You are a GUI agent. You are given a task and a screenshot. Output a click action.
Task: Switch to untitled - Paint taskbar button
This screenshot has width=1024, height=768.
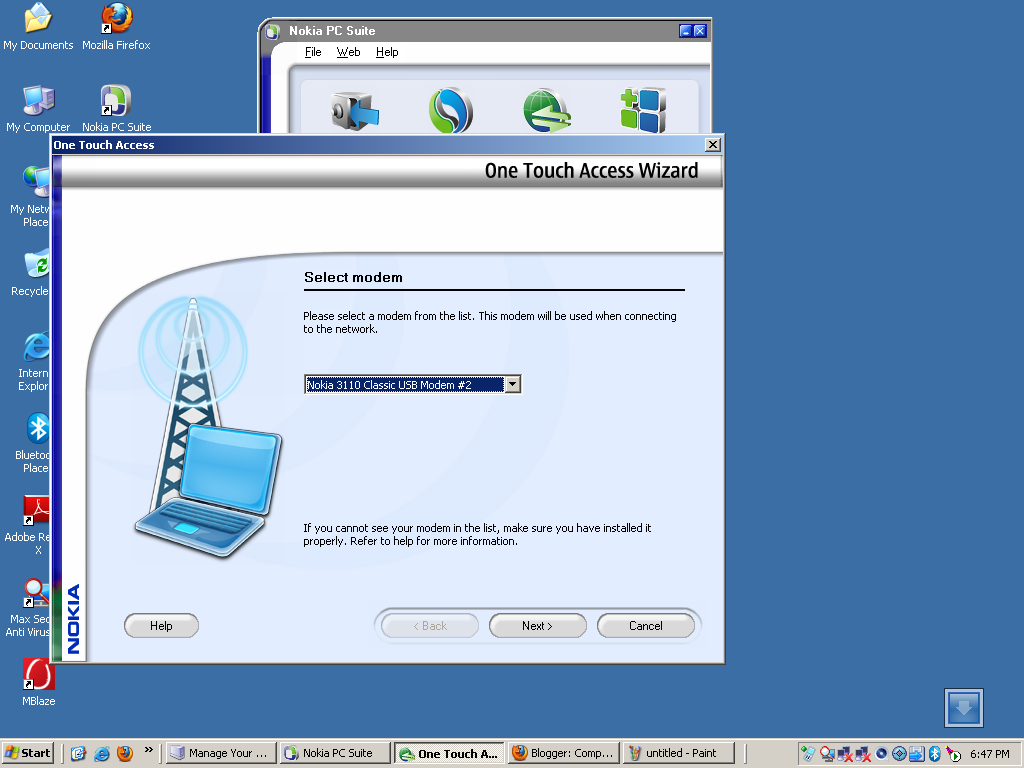pyautogui.click(x=678, y=753)
